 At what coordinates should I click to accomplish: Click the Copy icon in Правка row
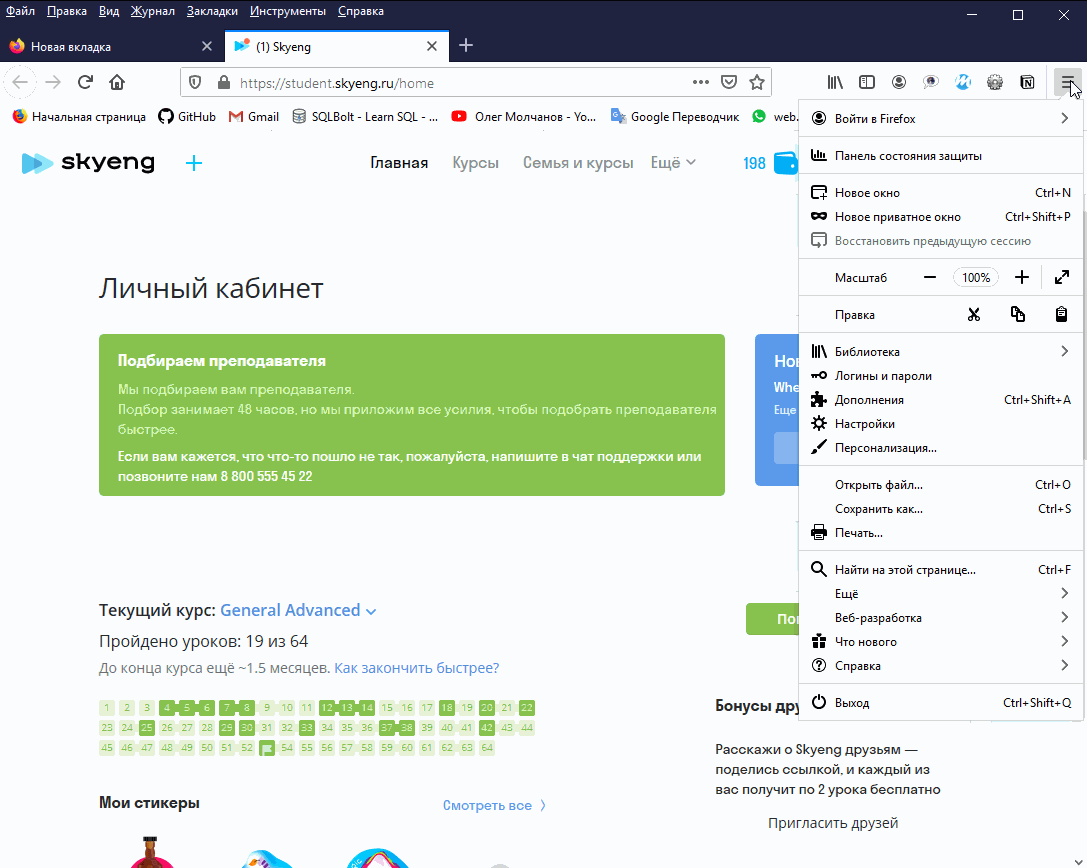[1018, 315]
